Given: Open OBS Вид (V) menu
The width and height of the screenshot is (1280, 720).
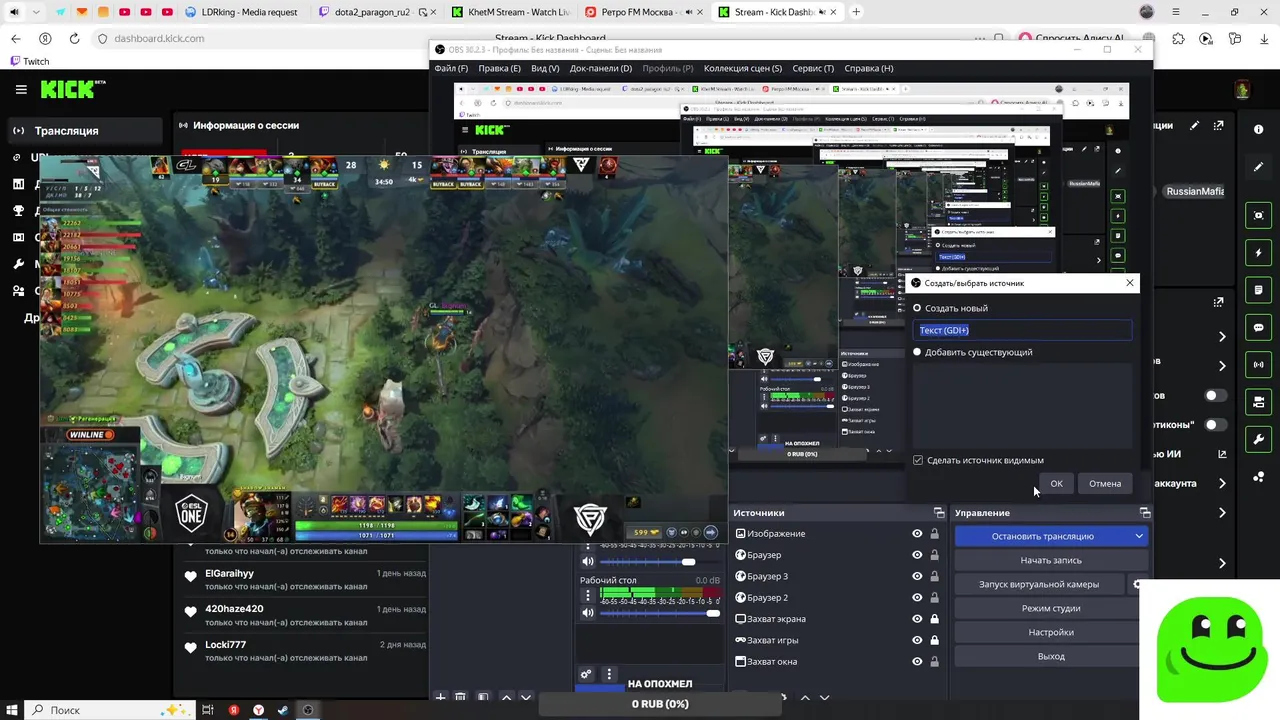Looking at the screenshot, I should coord(545,68).
